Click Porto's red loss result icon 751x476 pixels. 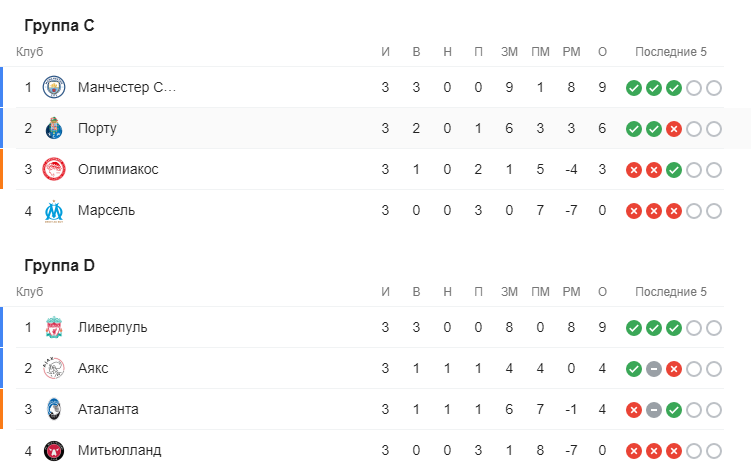click(x=674, y=129)
